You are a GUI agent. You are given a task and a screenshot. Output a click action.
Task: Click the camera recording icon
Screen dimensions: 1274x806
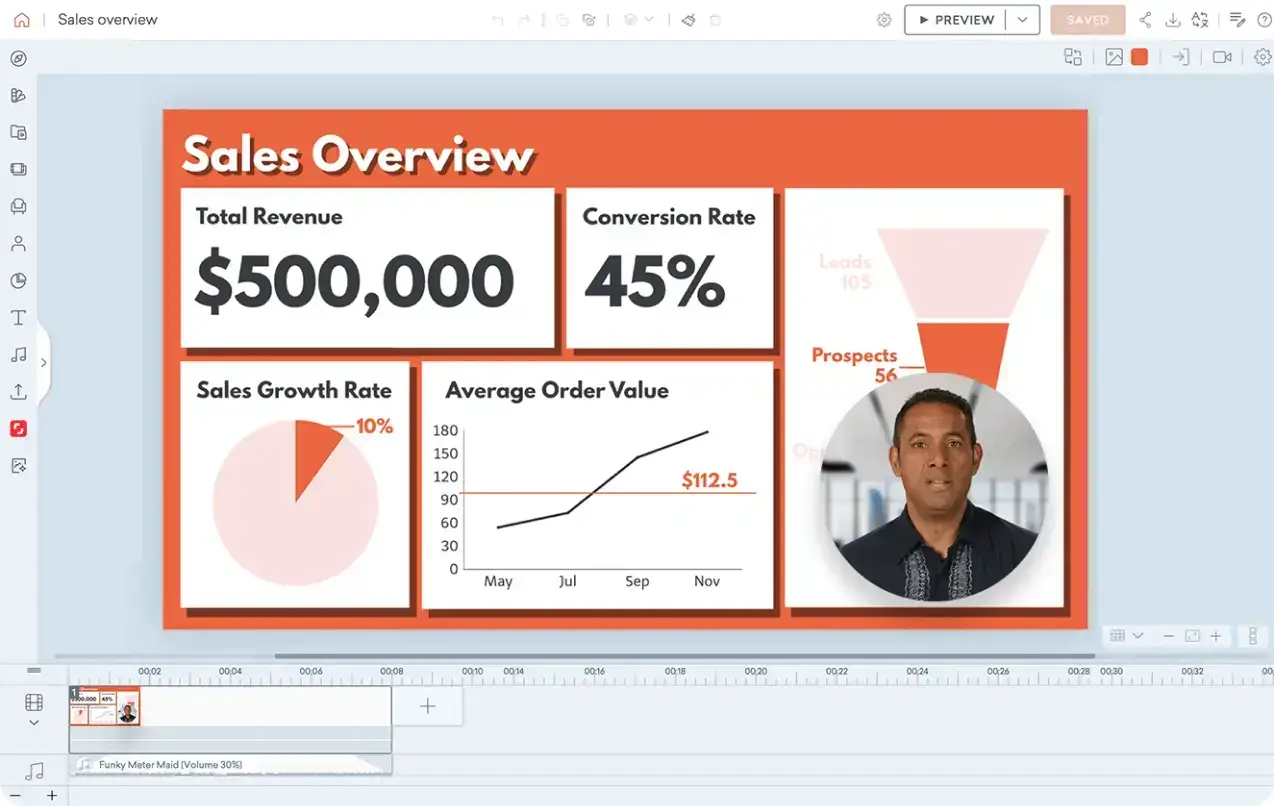pyautogui.click(x=1222, y=57)
